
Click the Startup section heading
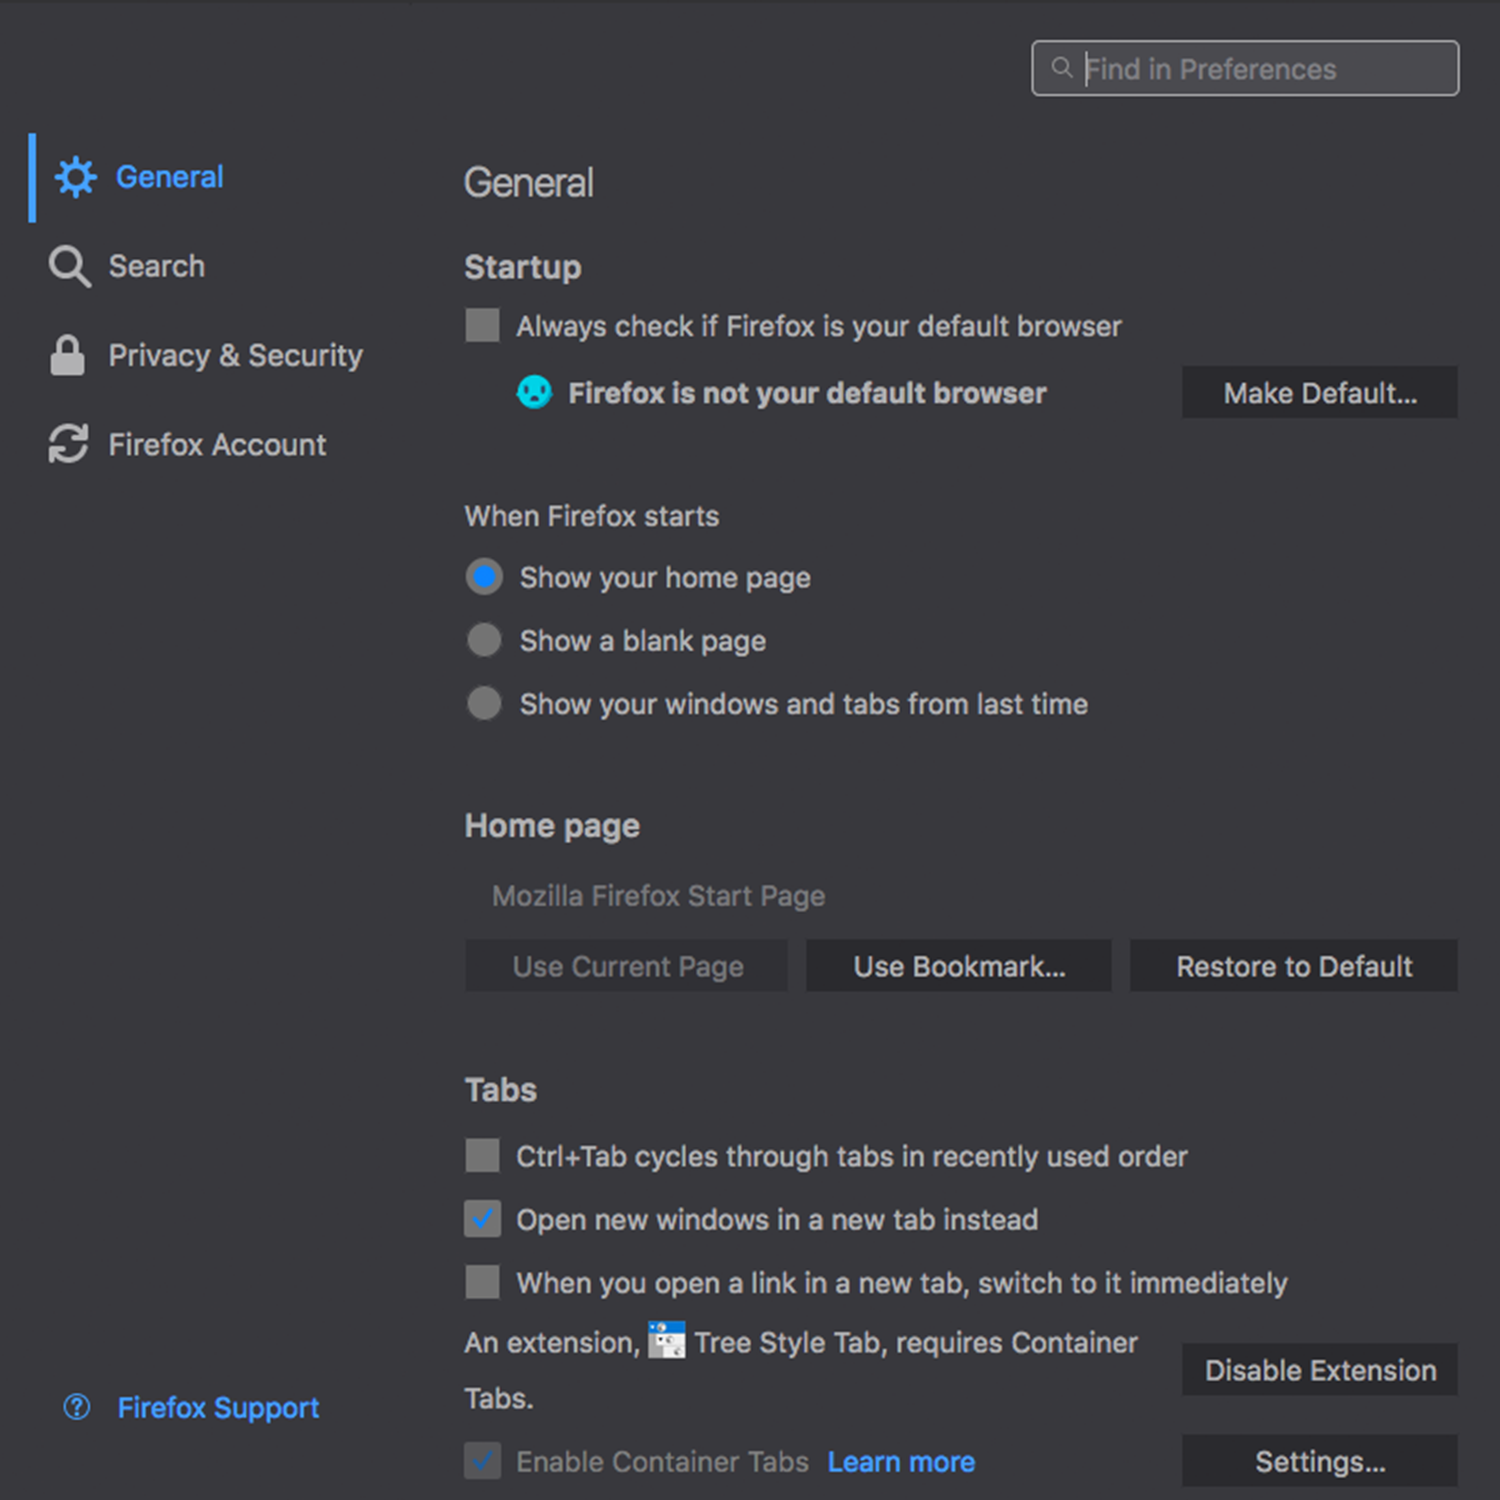click(x=522, y=267)
